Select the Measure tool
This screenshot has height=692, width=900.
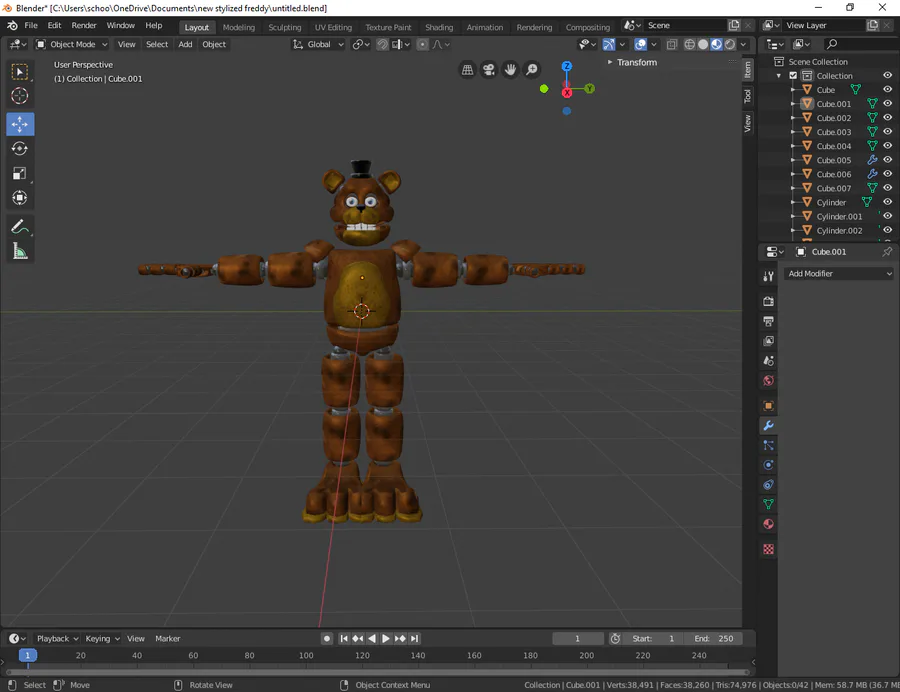click(20, 251)
